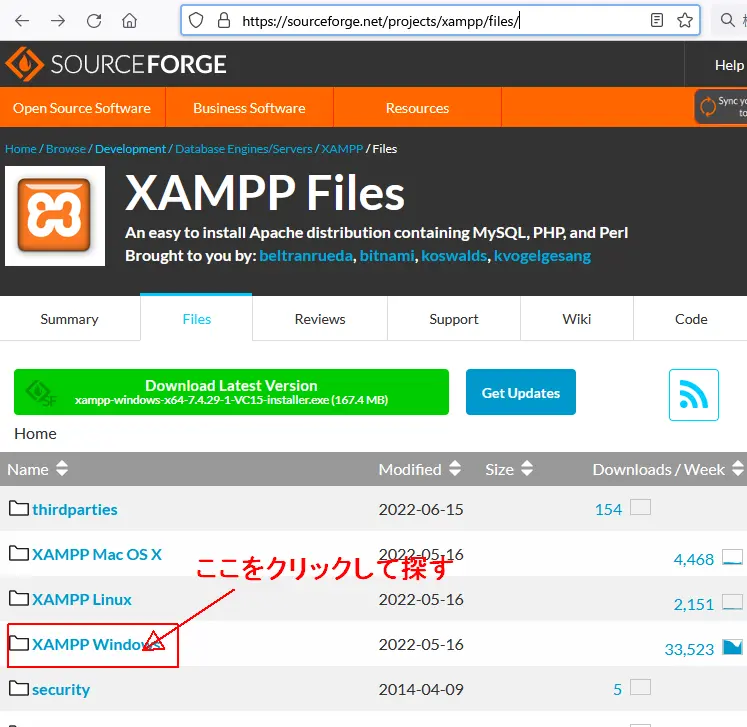Click the Home breadcrumb link
Screen dimensions: 747x727
(20, 149)
